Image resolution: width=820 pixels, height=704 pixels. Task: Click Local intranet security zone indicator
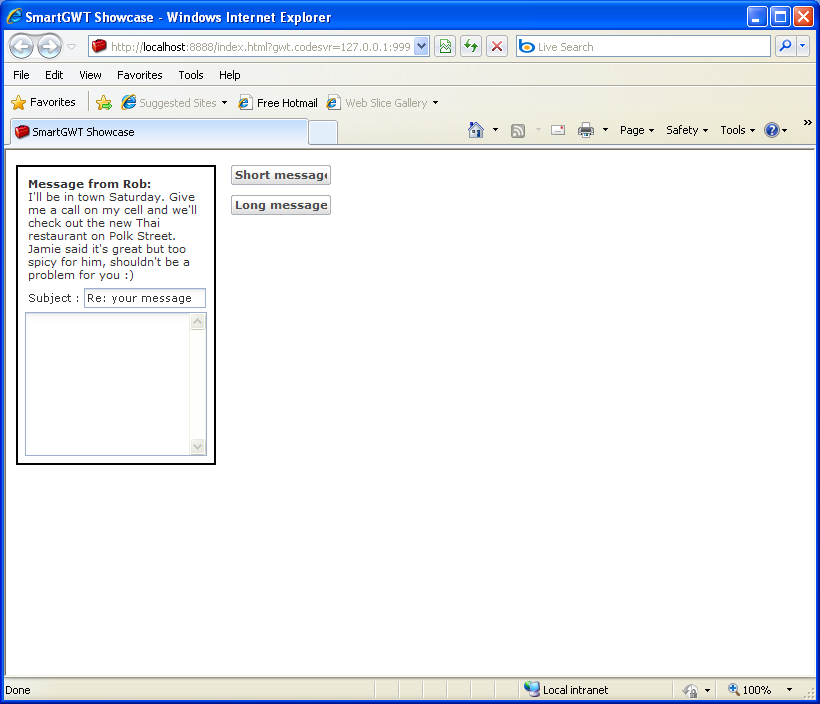point(566,690)
